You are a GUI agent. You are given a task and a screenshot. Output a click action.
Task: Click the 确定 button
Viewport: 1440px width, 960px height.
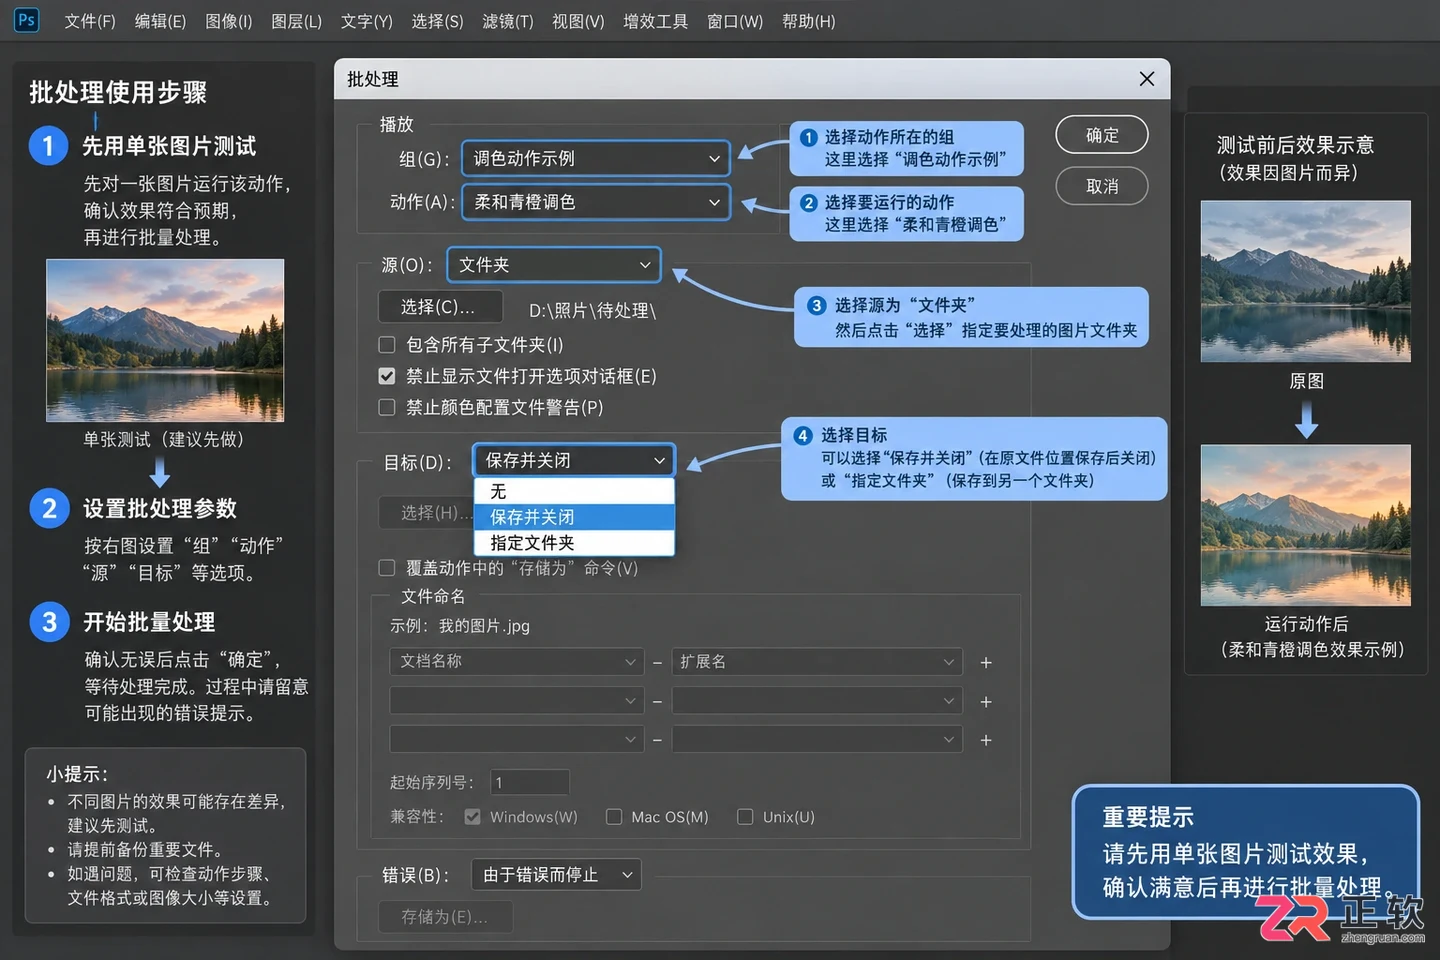1102,135
